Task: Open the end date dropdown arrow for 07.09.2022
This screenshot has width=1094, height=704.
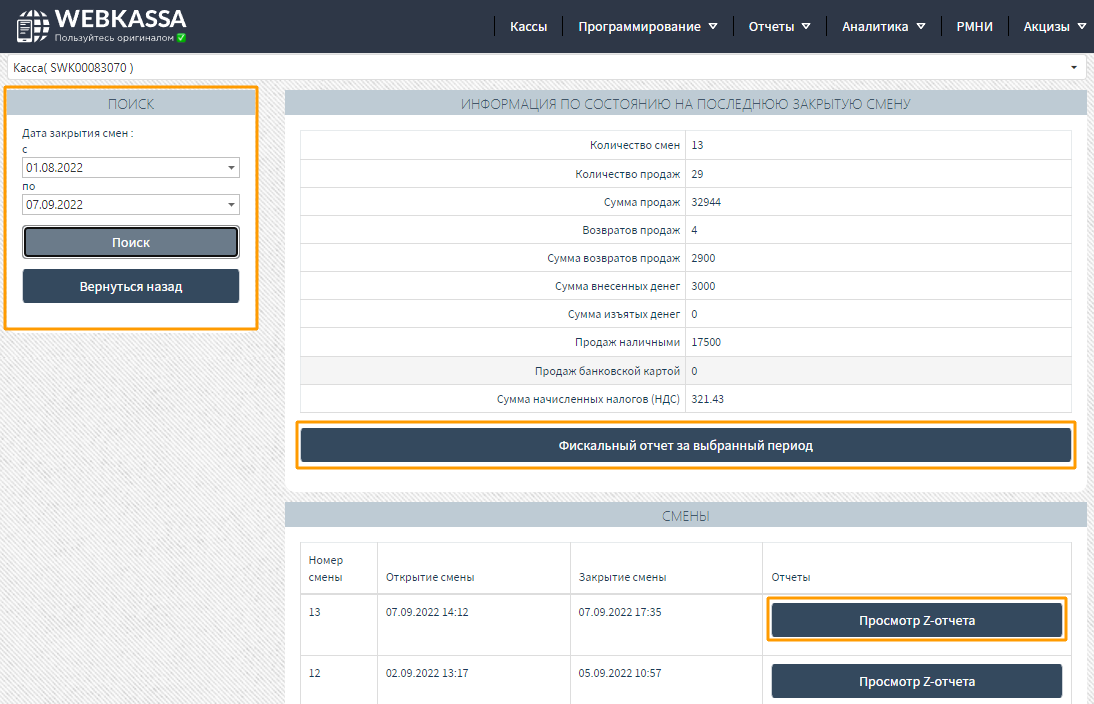Action: tap(231, 204)
